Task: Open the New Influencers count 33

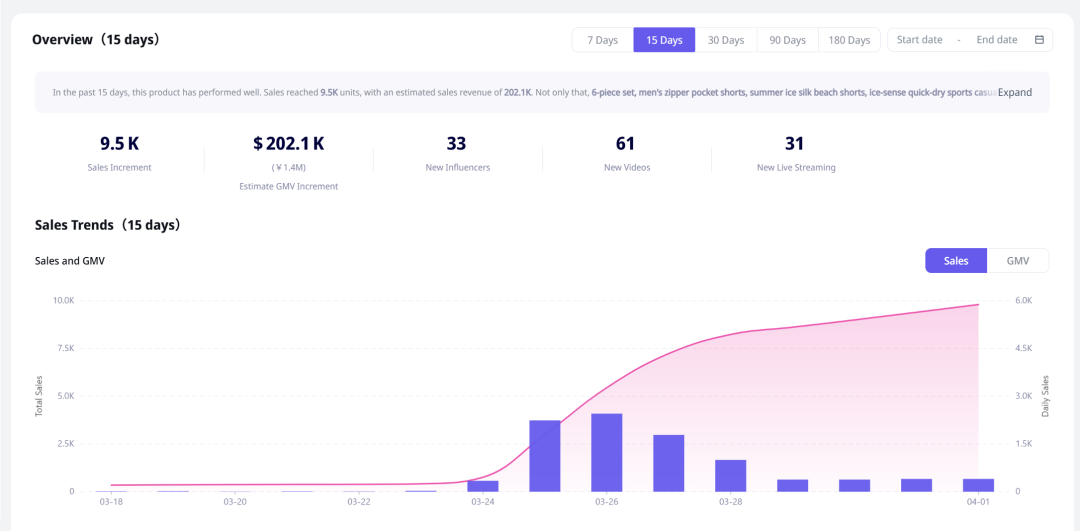Action: pos(457,144)
